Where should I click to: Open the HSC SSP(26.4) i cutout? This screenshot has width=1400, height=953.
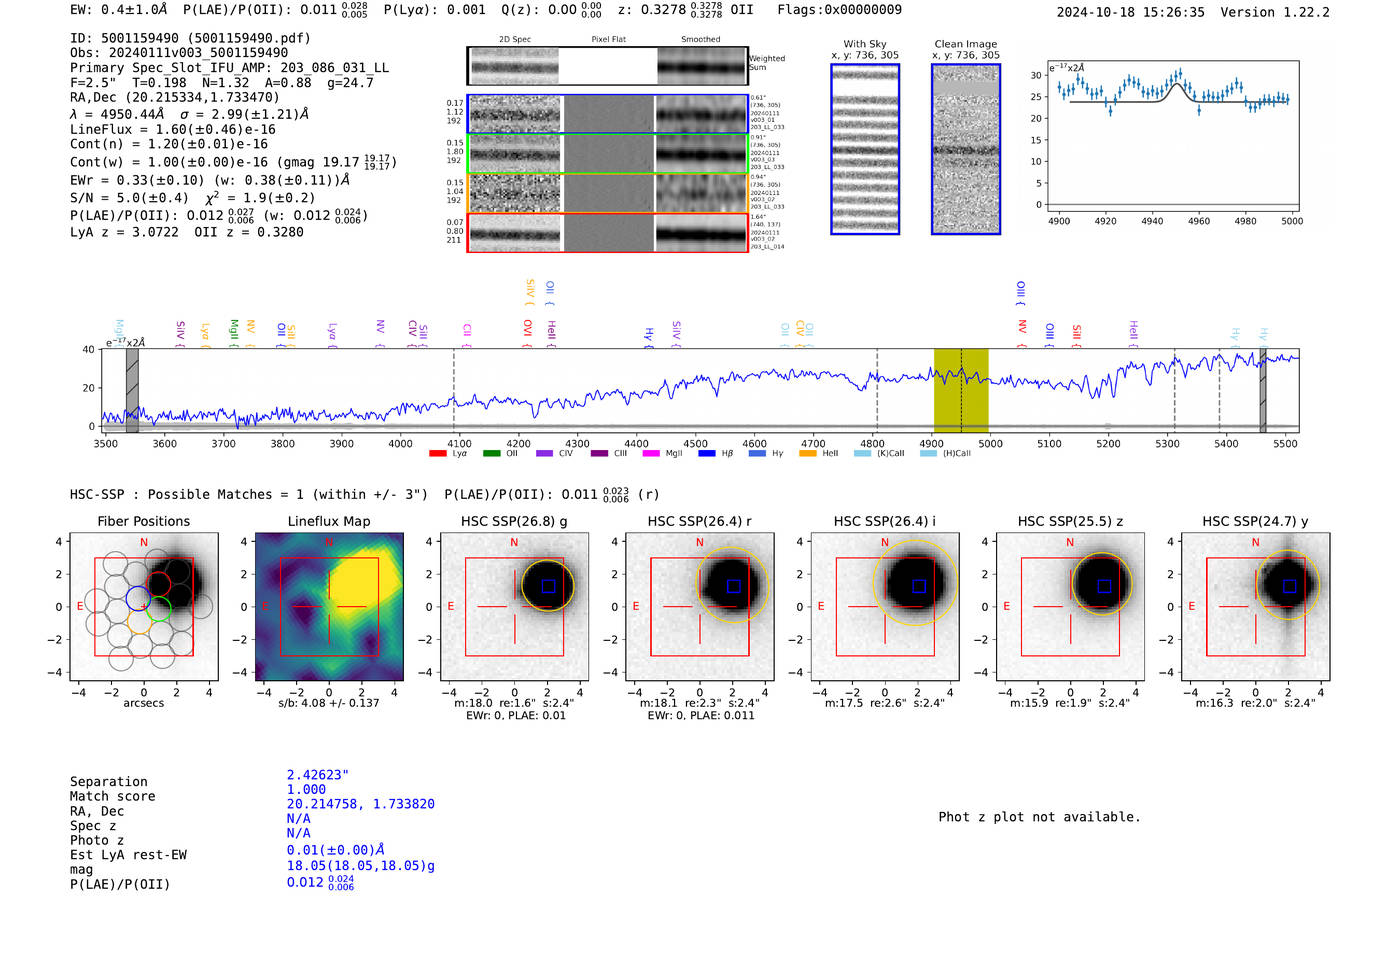tap(885, 607)
